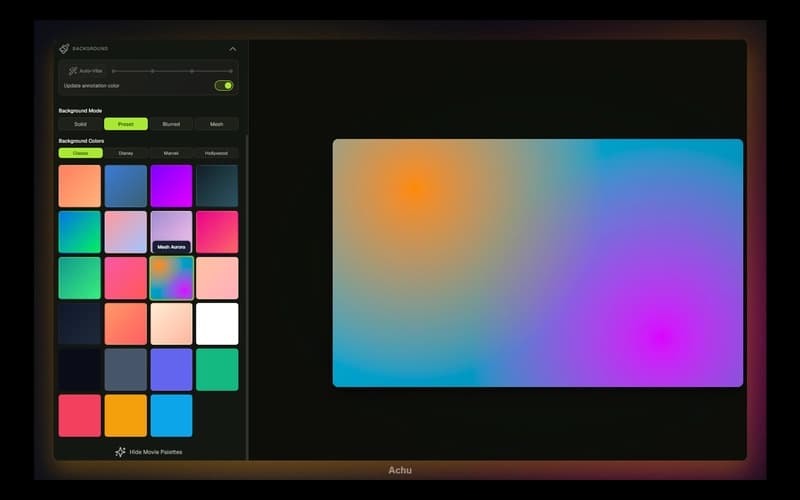
Task: Pick the sky blue solid swatch
Action: click(171, 416)
